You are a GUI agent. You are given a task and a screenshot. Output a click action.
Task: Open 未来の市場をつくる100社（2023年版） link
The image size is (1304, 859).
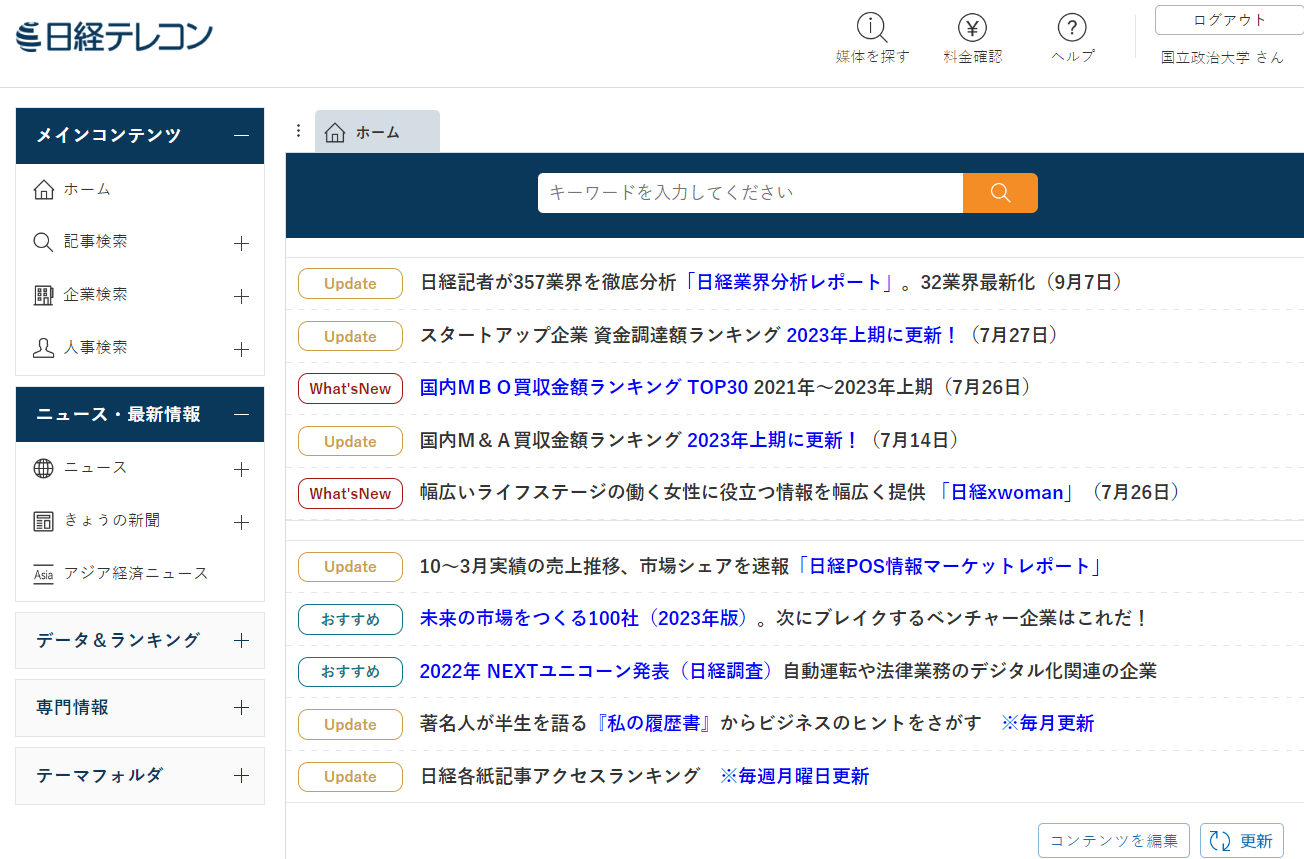pos(583,618)
